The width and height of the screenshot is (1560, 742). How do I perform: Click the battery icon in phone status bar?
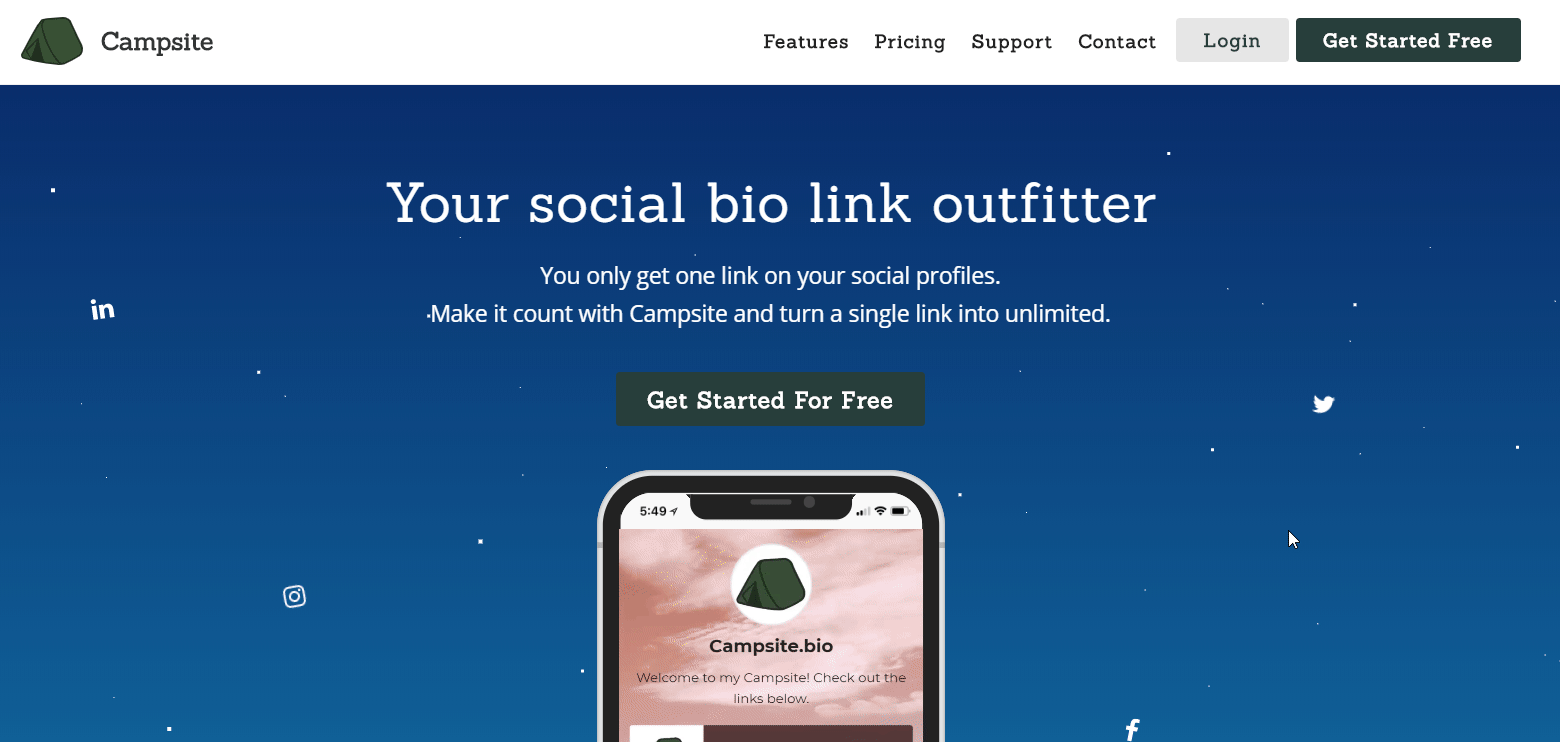(899, 511)
